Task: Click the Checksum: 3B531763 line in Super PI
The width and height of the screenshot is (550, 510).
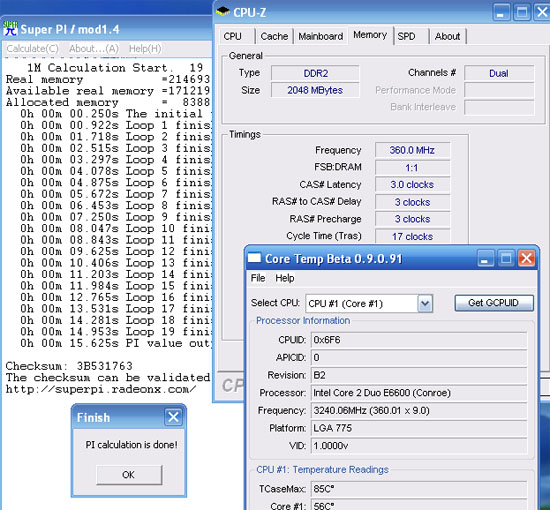Action: [69, 366]
